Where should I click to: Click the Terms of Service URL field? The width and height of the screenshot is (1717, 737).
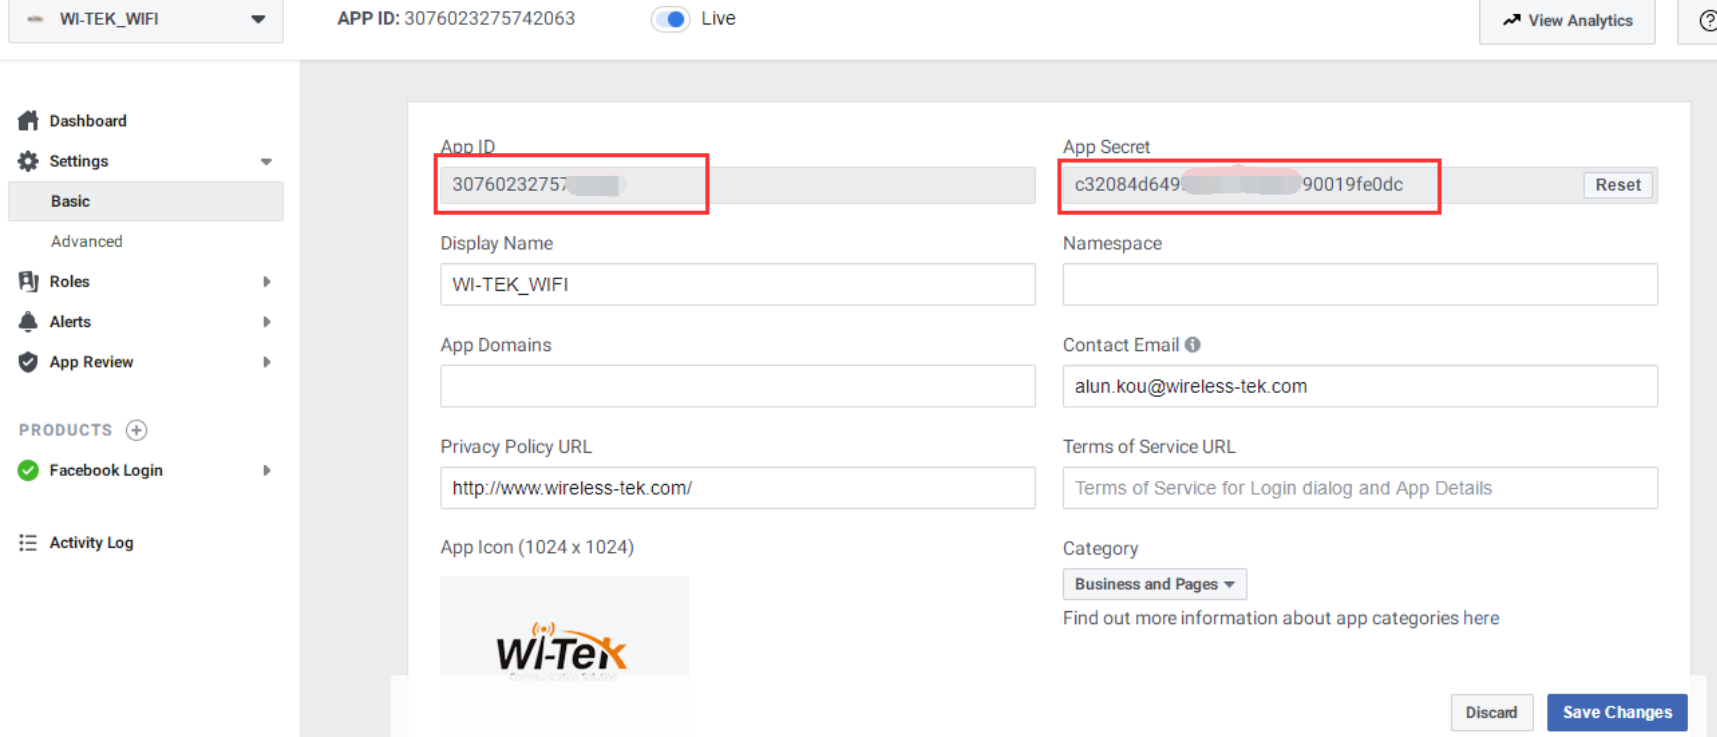tap(1360, 488)
